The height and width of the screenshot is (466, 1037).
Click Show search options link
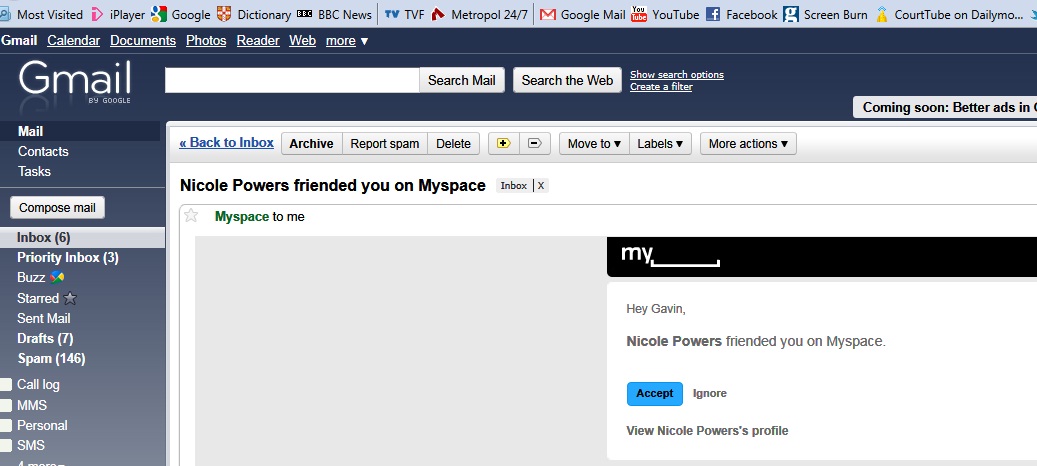677,75
